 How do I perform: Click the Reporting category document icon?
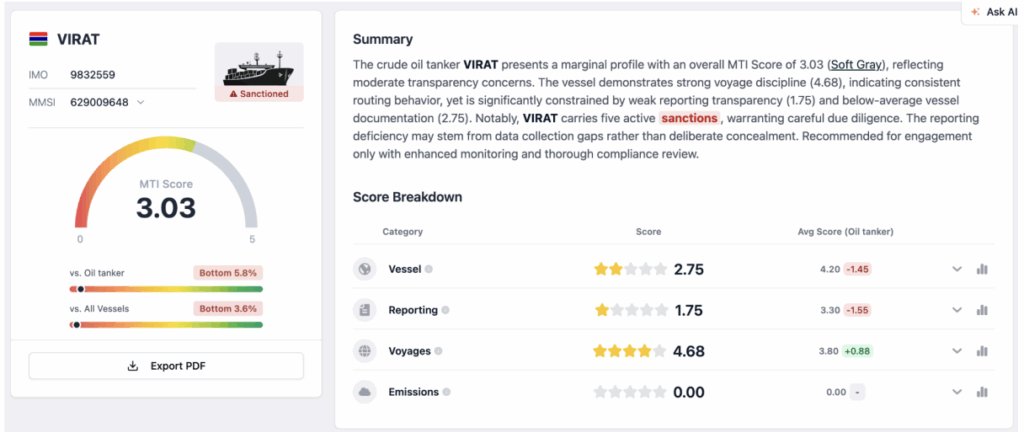364,310
